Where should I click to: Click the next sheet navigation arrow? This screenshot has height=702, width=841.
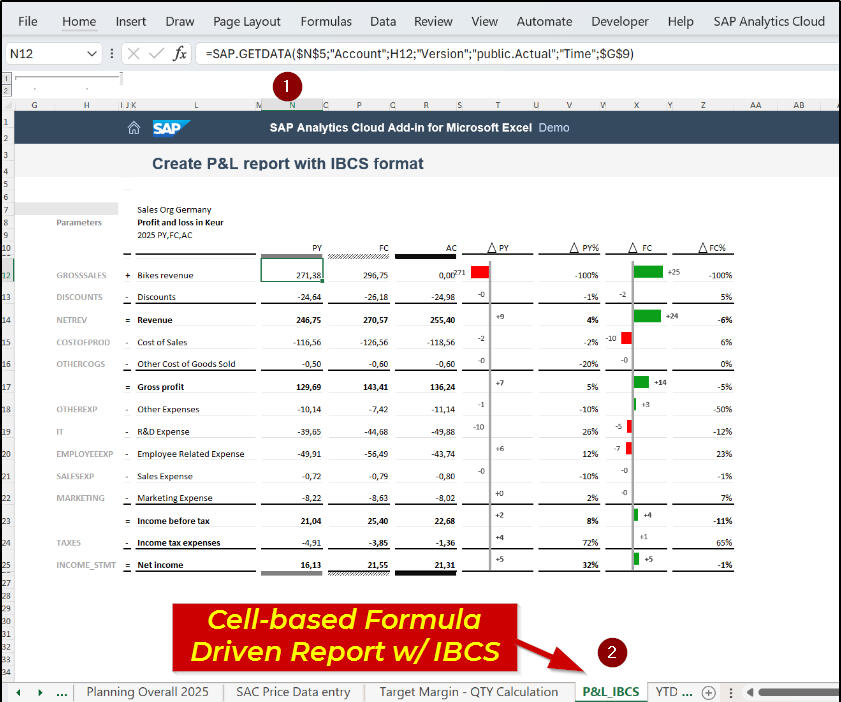tap(39, 691)
